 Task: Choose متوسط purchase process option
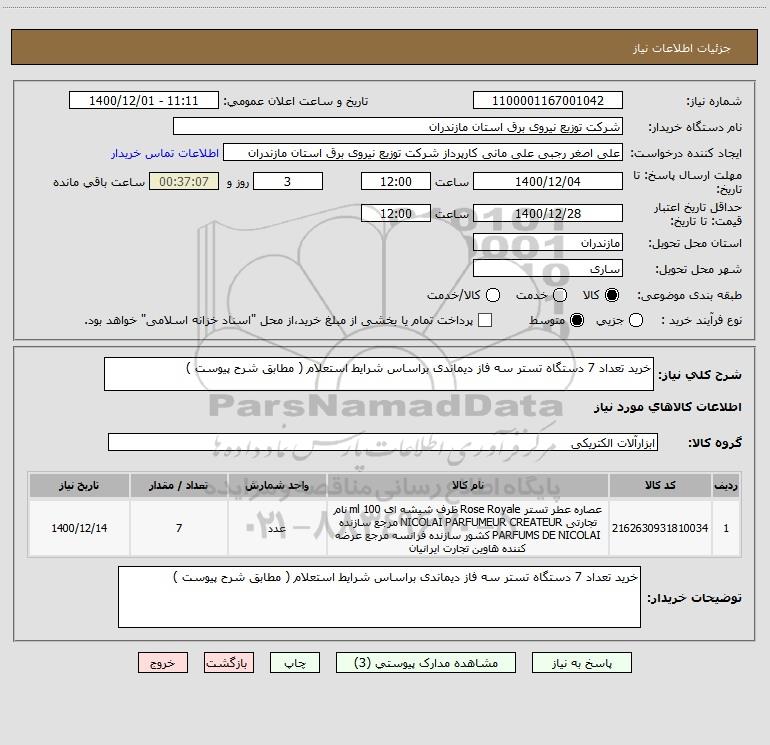click(577, 320)
